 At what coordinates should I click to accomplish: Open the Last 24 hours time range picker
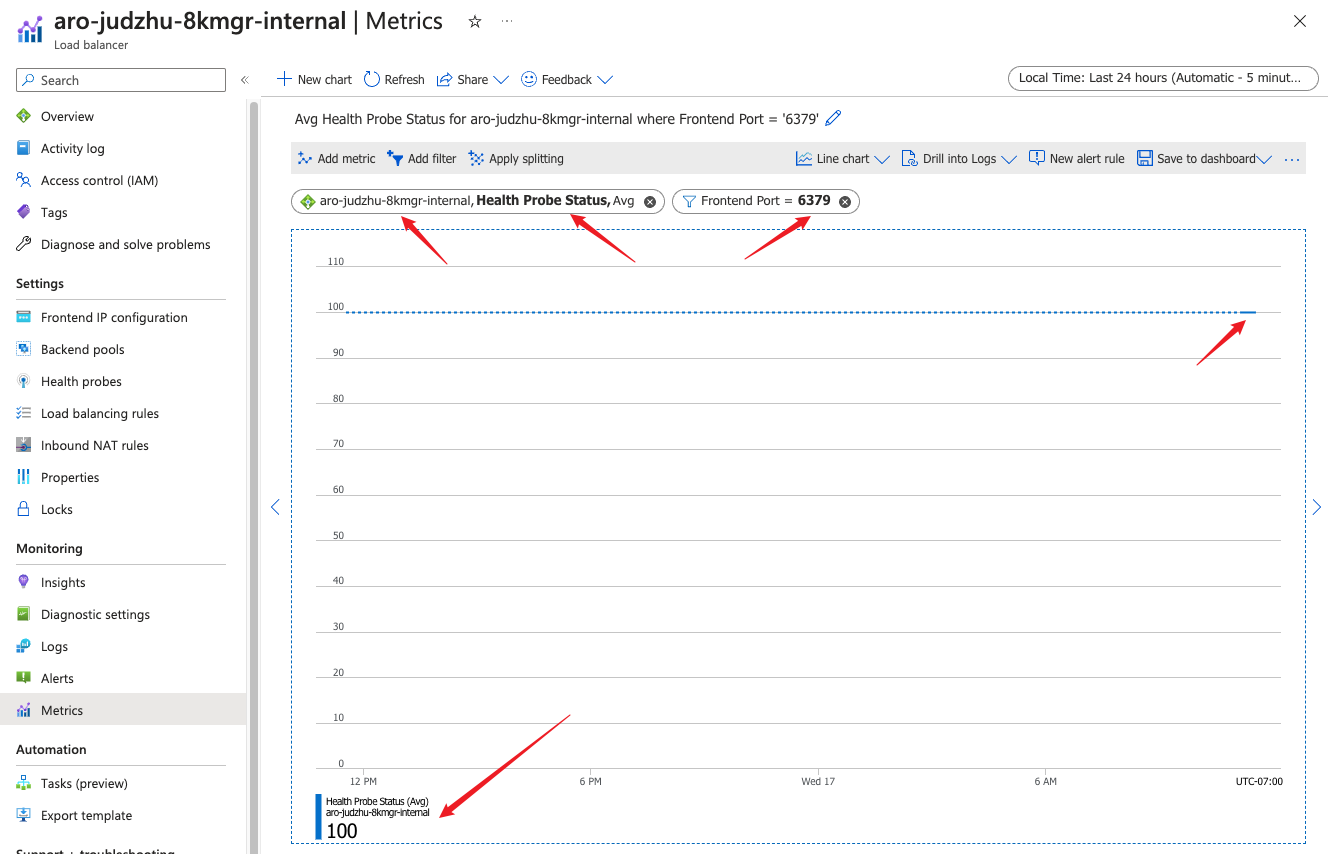(1161, 78)
